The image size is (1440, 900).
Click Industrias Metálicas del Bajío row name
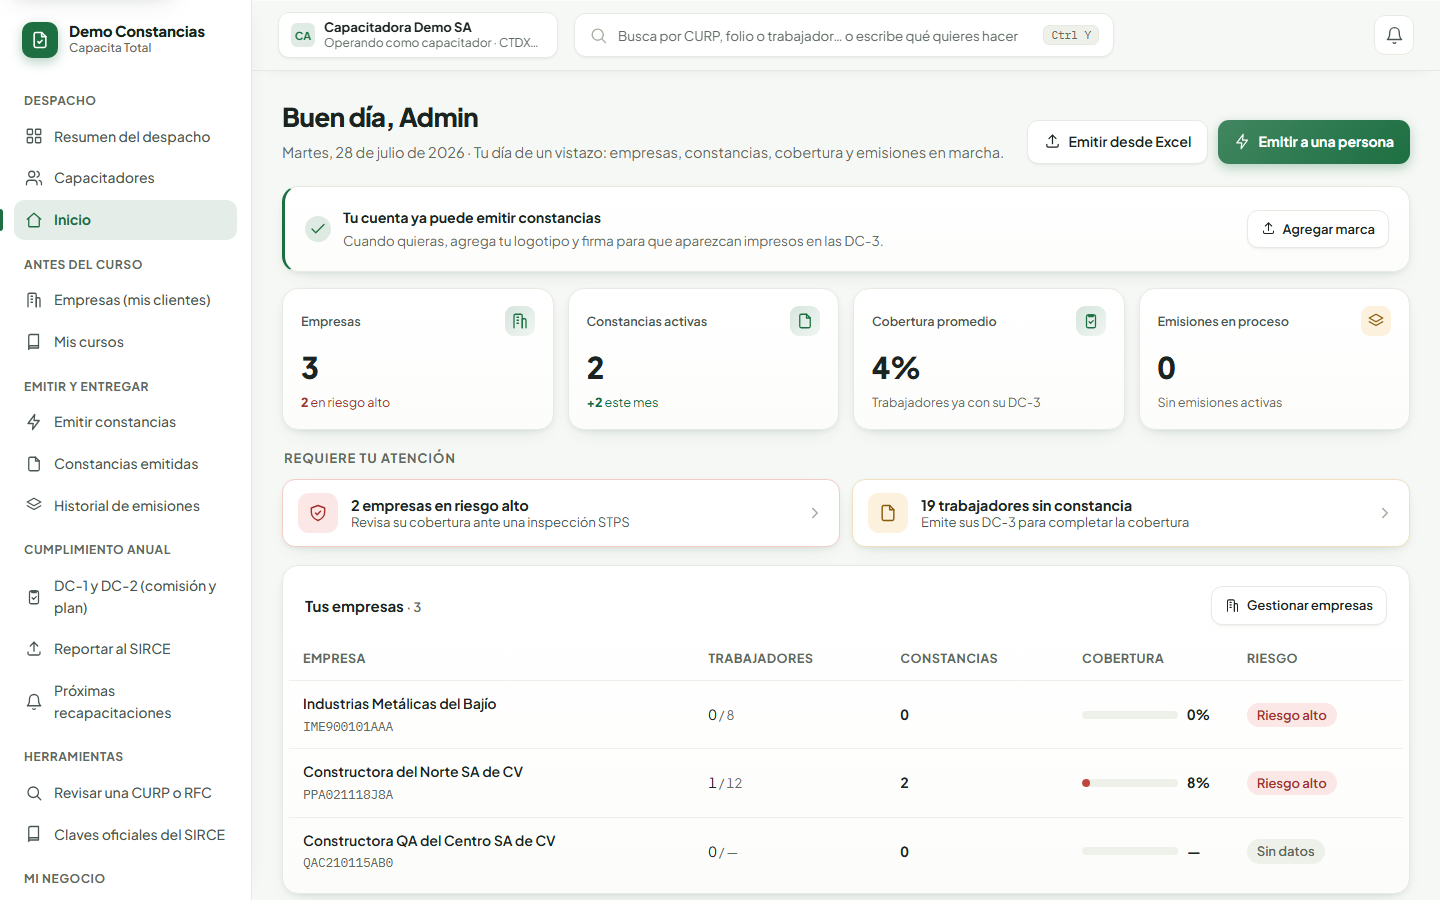click(x=400, y=704)
